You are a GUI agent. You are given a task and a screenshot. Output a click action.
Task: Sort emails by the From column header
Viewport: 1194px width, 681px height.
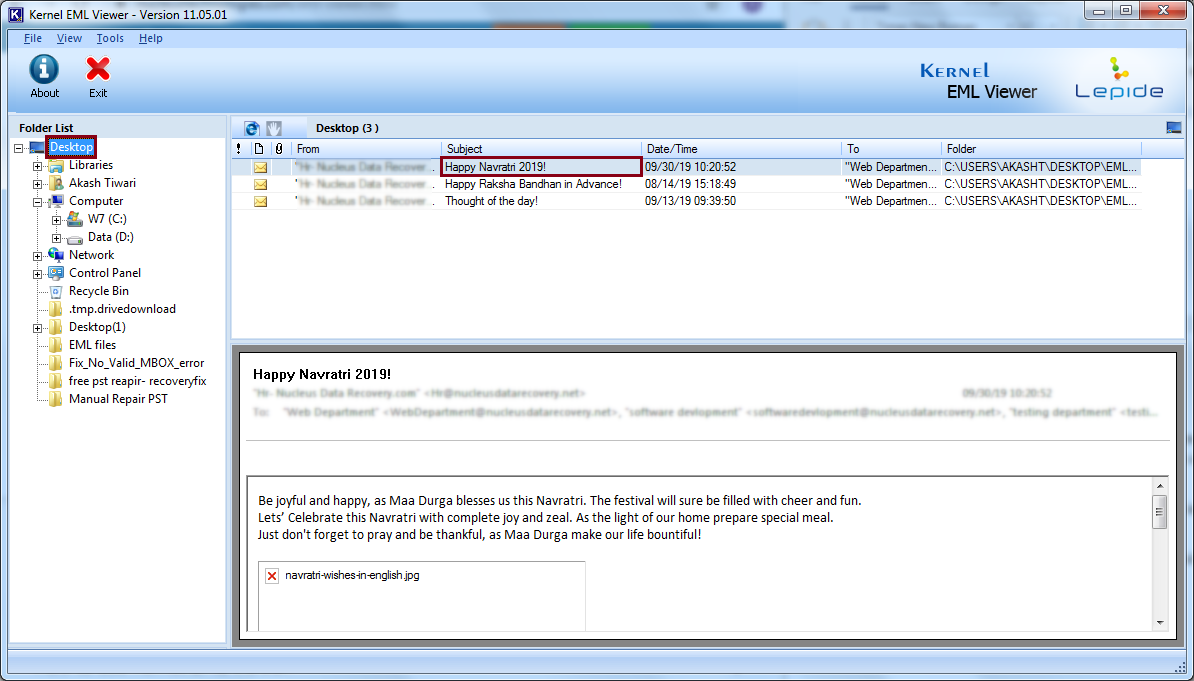(x=366, y=149)
